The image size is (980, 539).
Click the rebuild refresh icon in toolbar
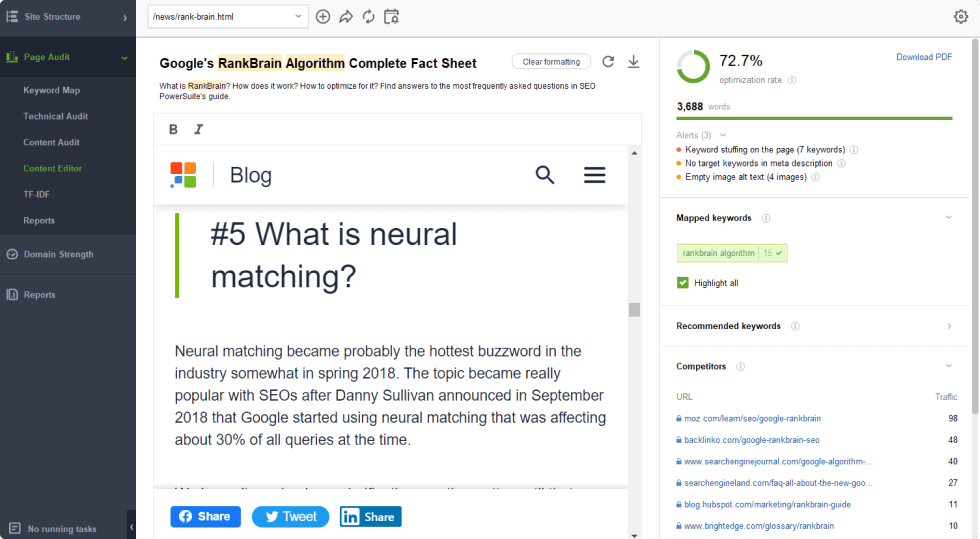tap(369, 17)
